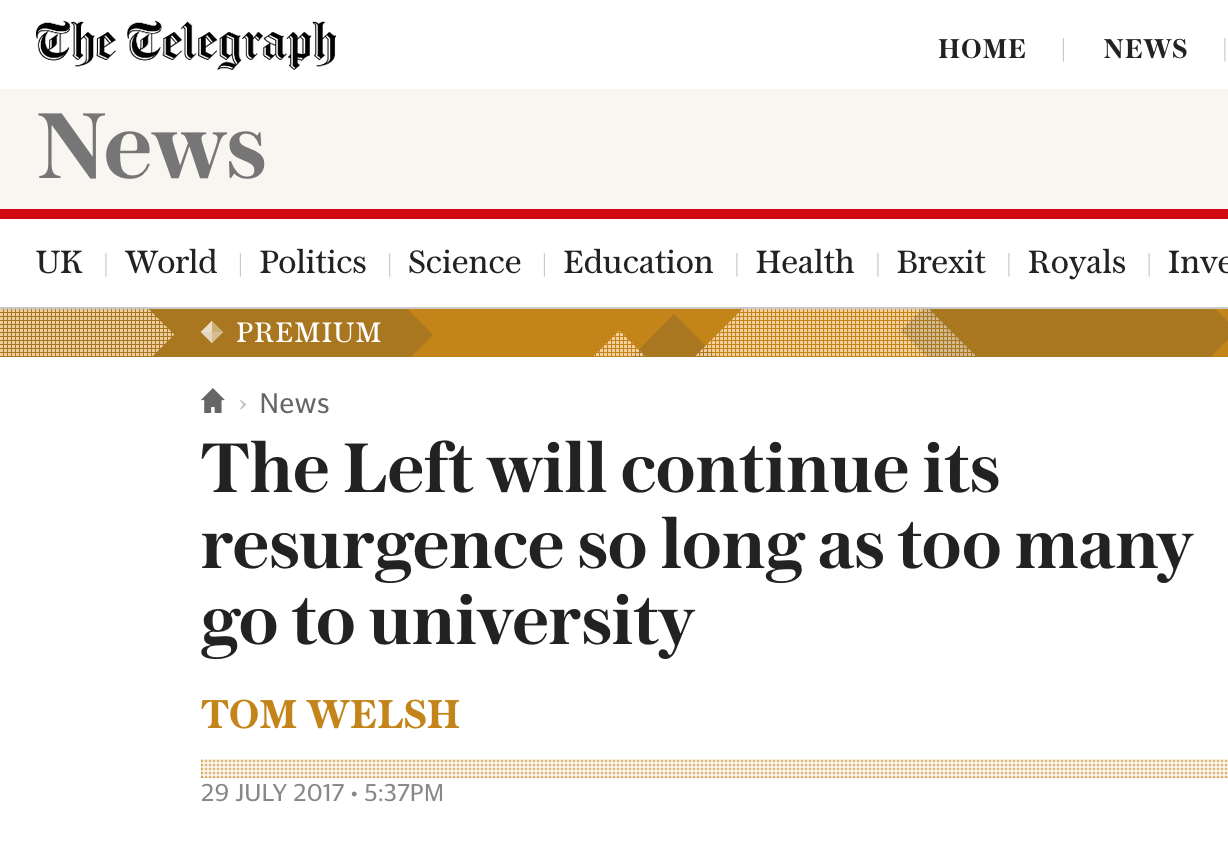The width and height of the screenshot is (1228, 847).
Task: Open the Health section
Action: [x=805, y=262]
